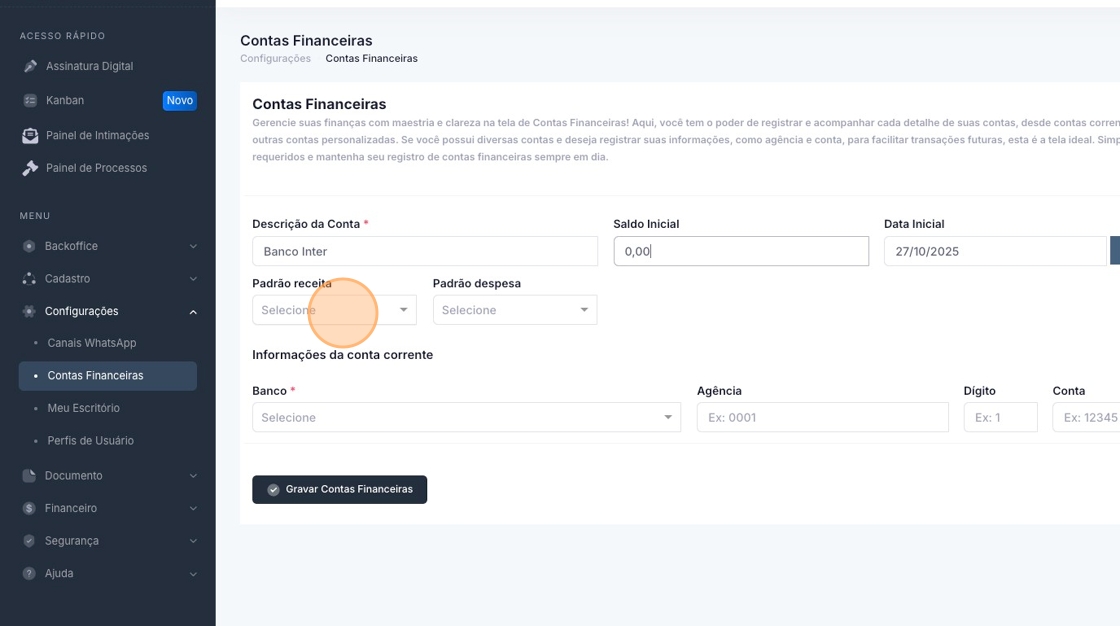This screenshot has height=626, width=1120.
Task: Click the Segurança cloud icon
Action: pos(29,541)
